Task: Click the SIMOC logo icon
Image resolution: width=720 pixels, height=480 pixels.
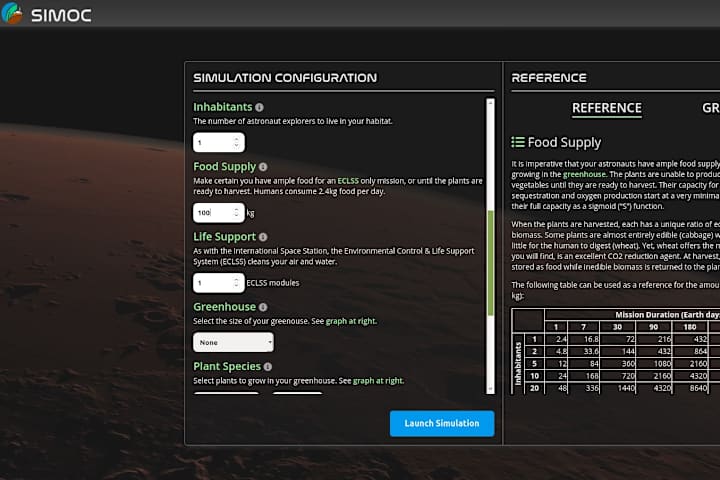Action: (12, 13)
